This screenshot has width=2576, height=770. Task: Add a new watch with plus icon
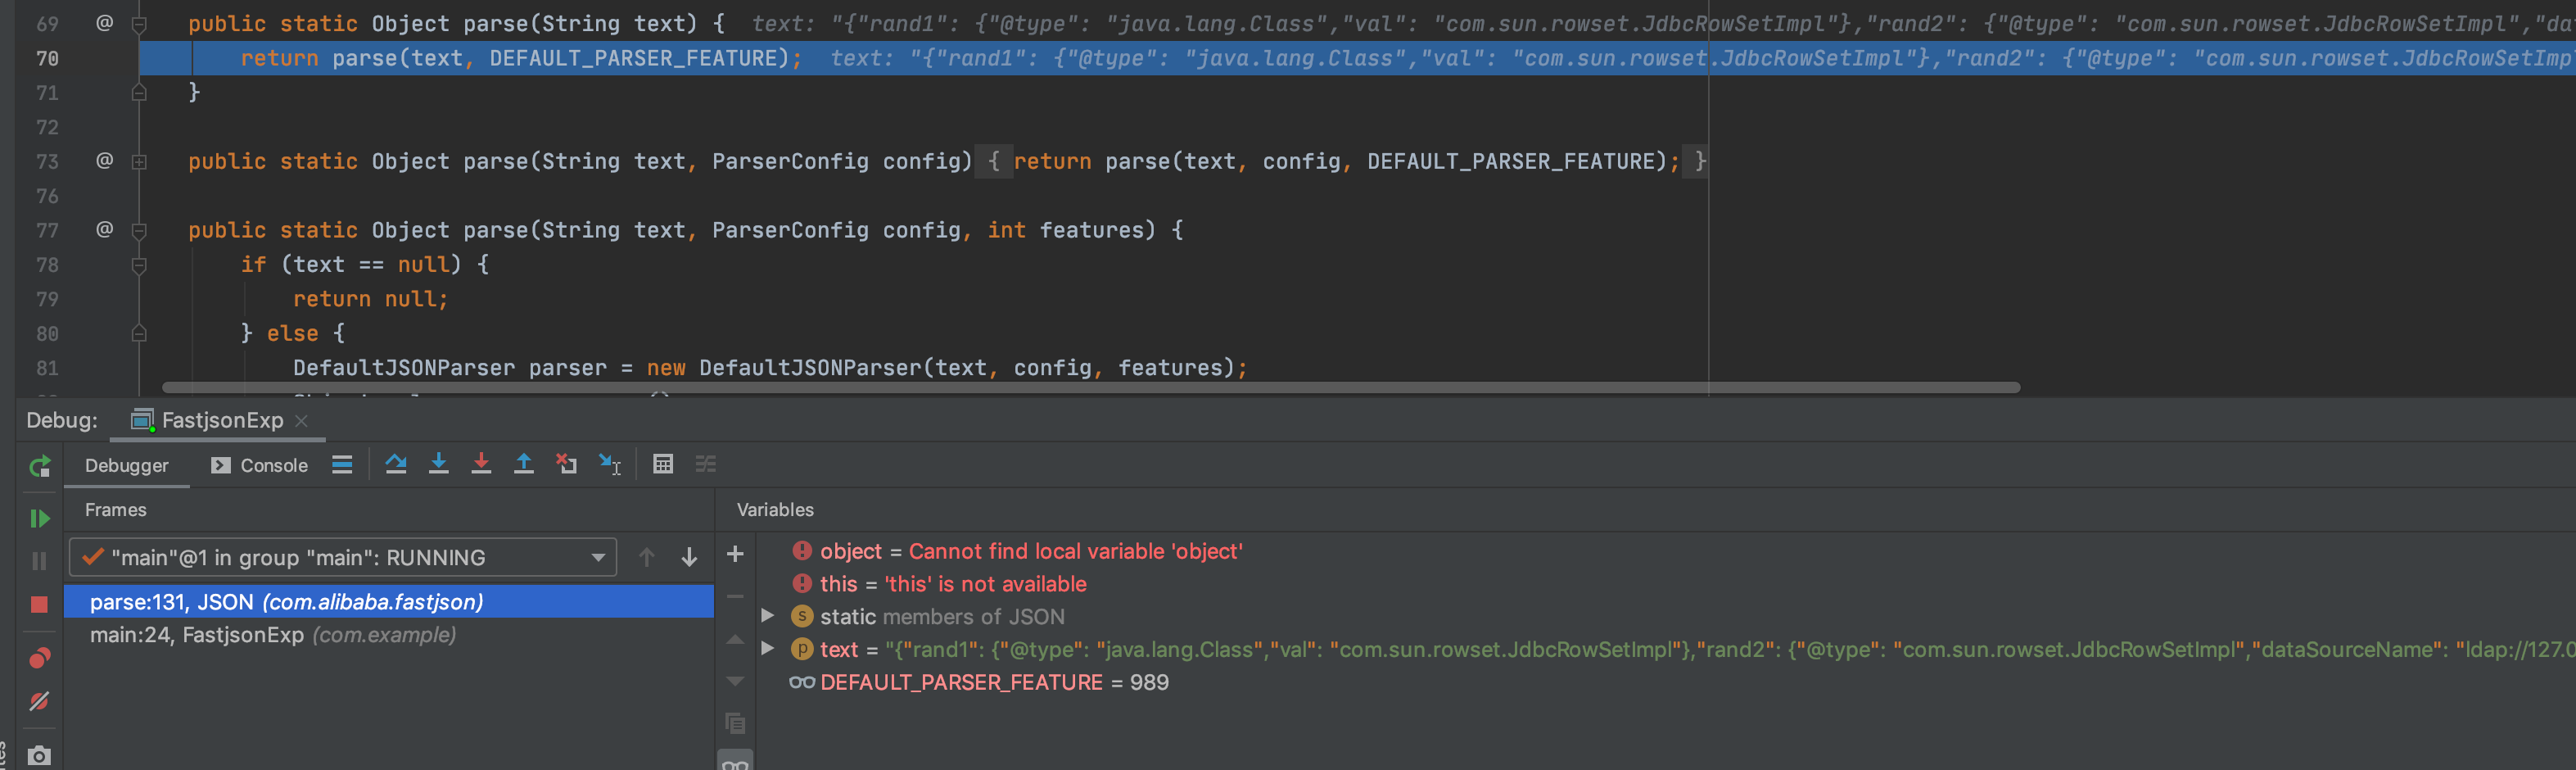735,555
